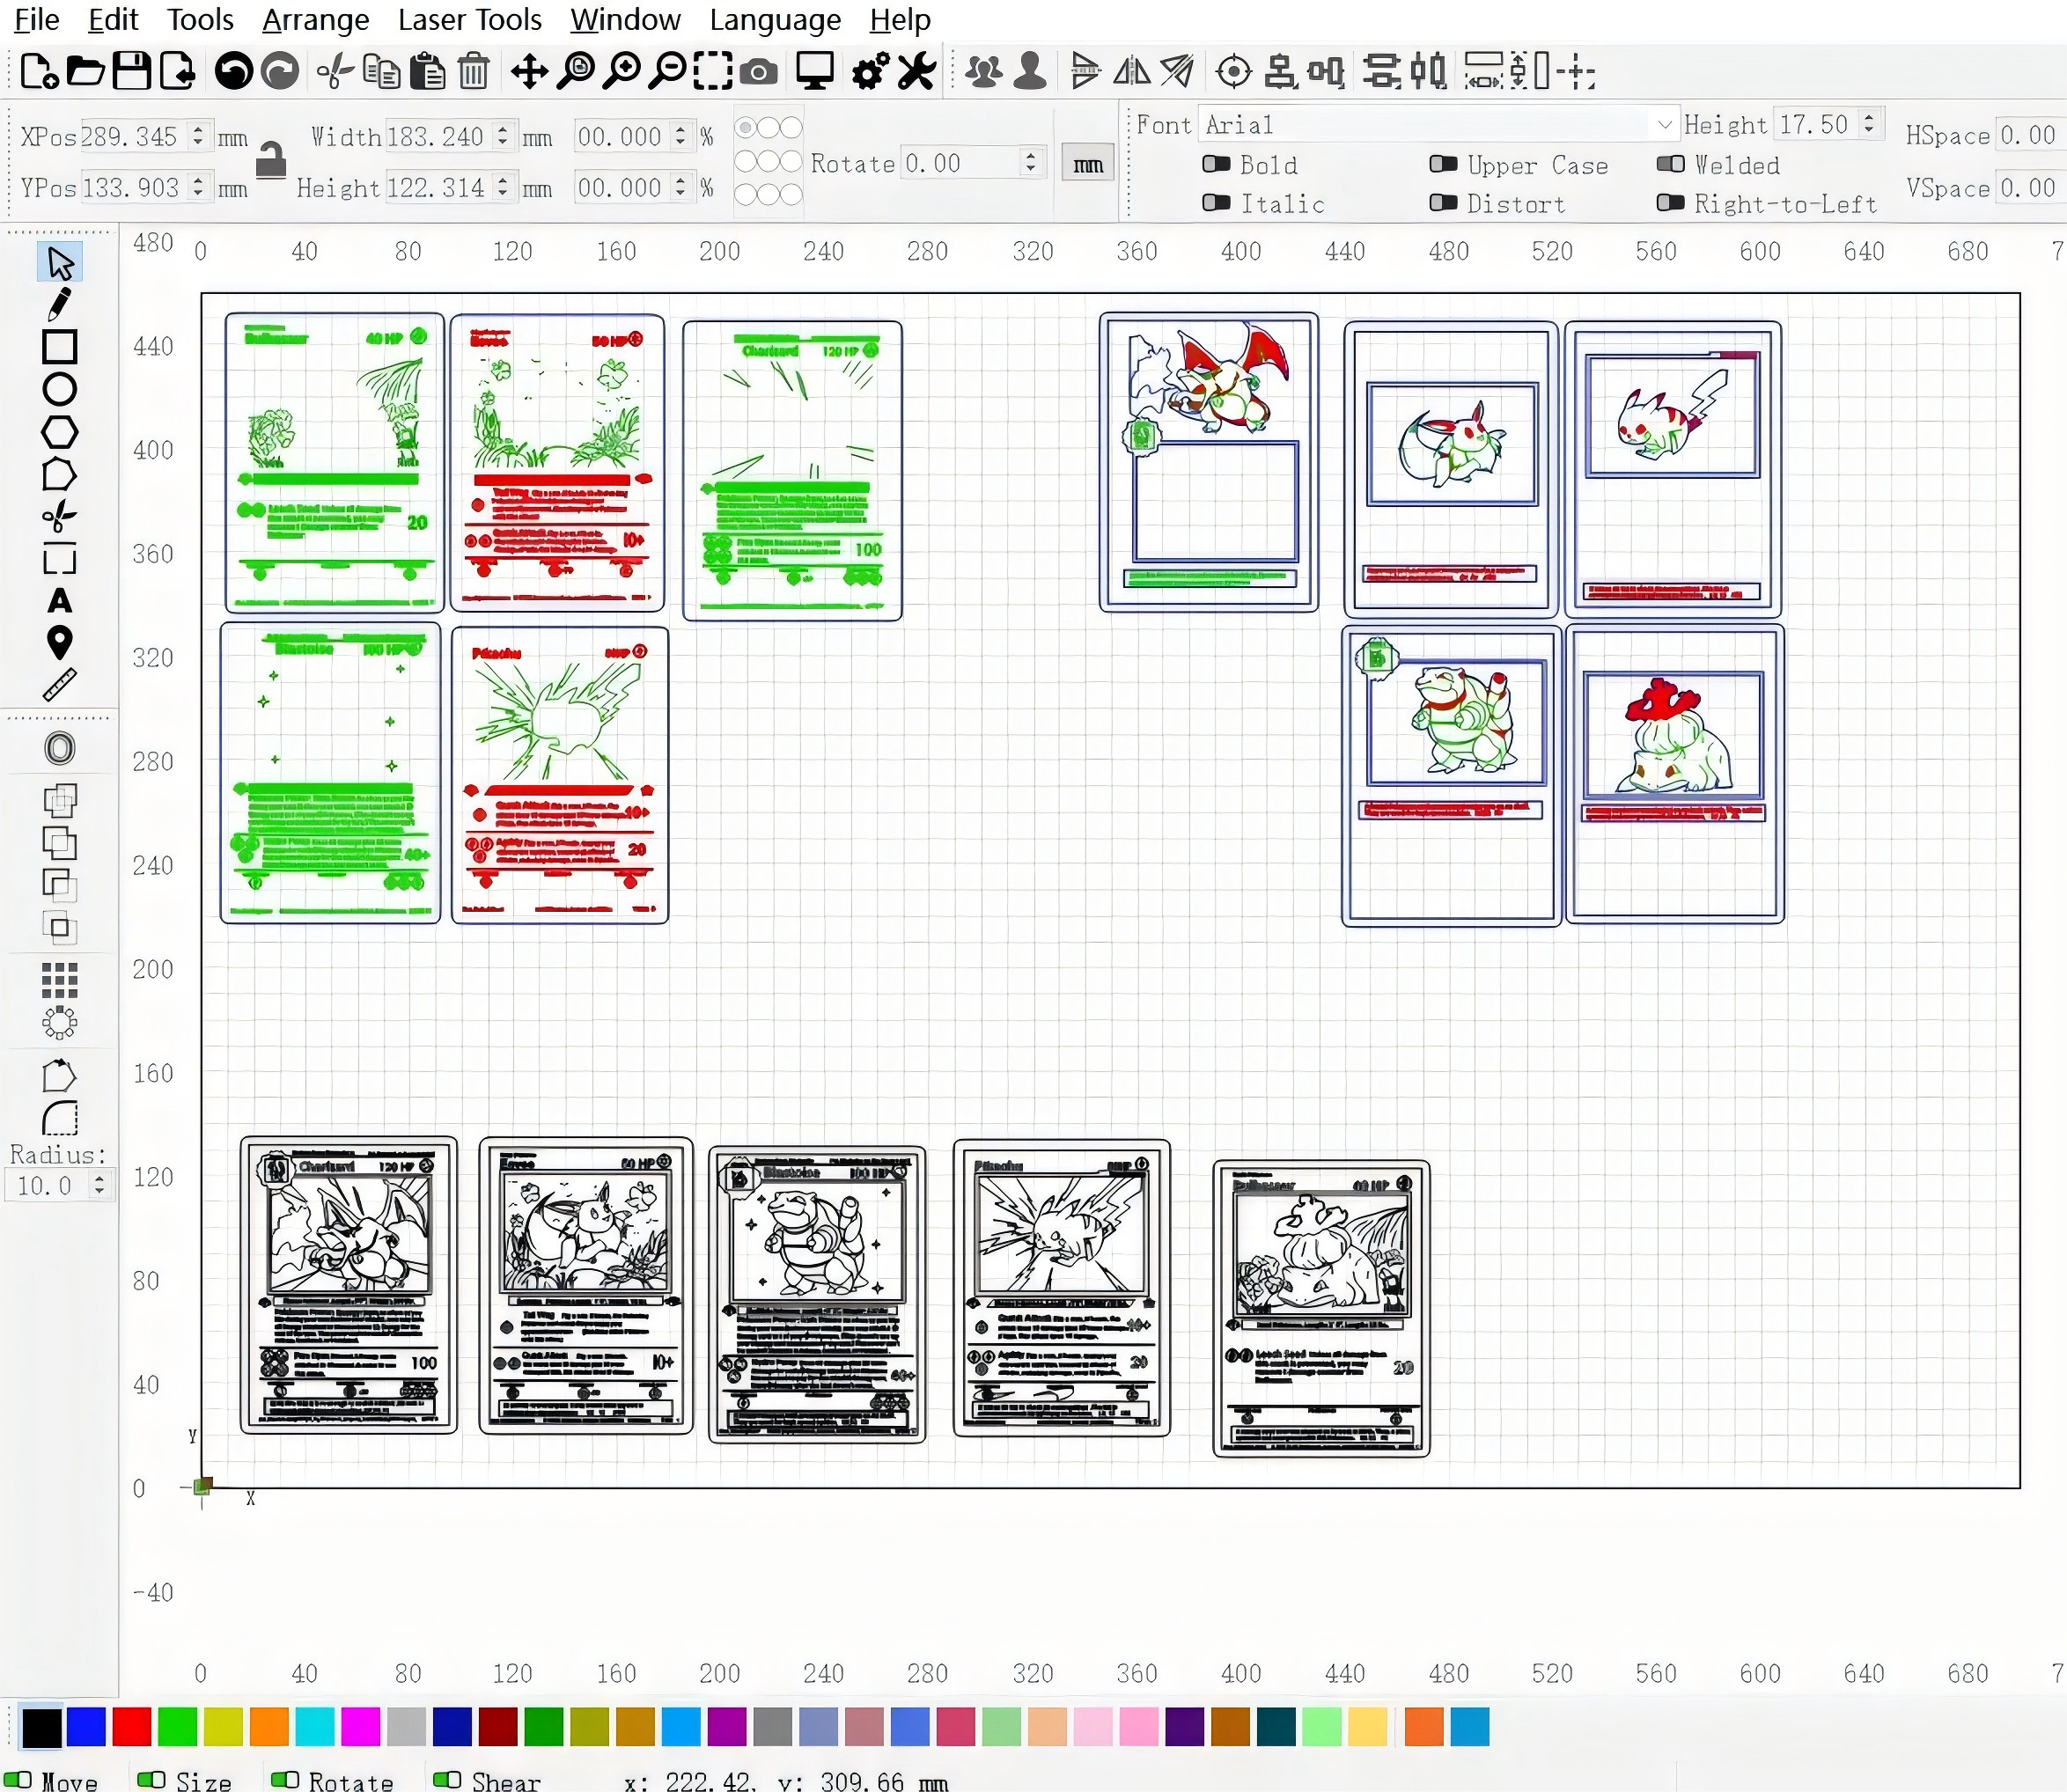Click the Copy icon

[x=382, y=72]
